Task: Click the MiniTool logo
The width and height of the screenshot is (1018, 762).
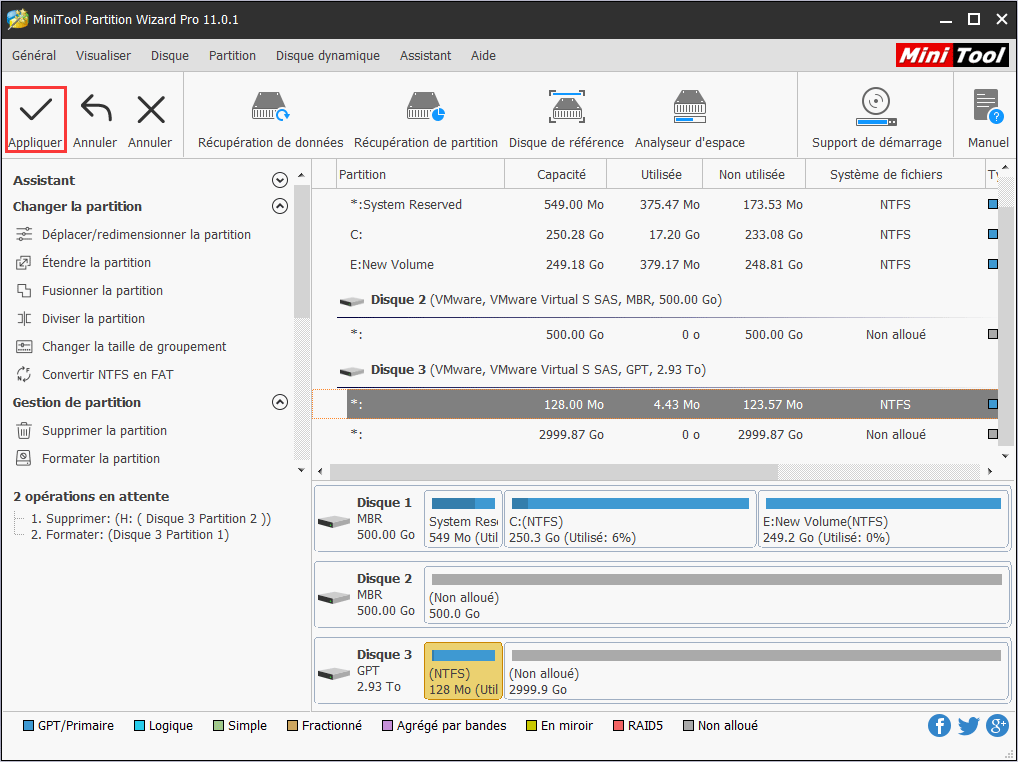Action: 952,55
